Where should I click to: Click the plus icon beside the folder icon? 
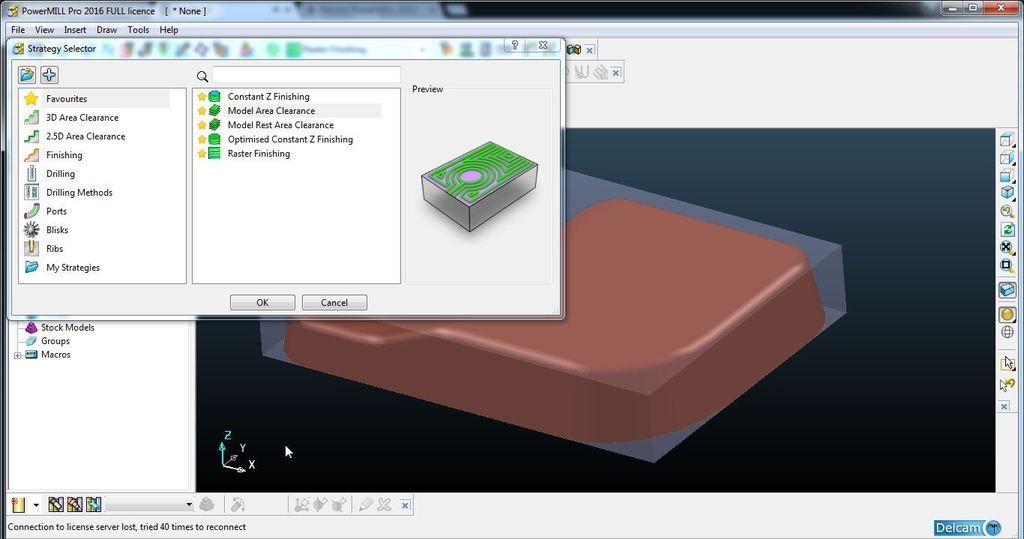(49, 75)
